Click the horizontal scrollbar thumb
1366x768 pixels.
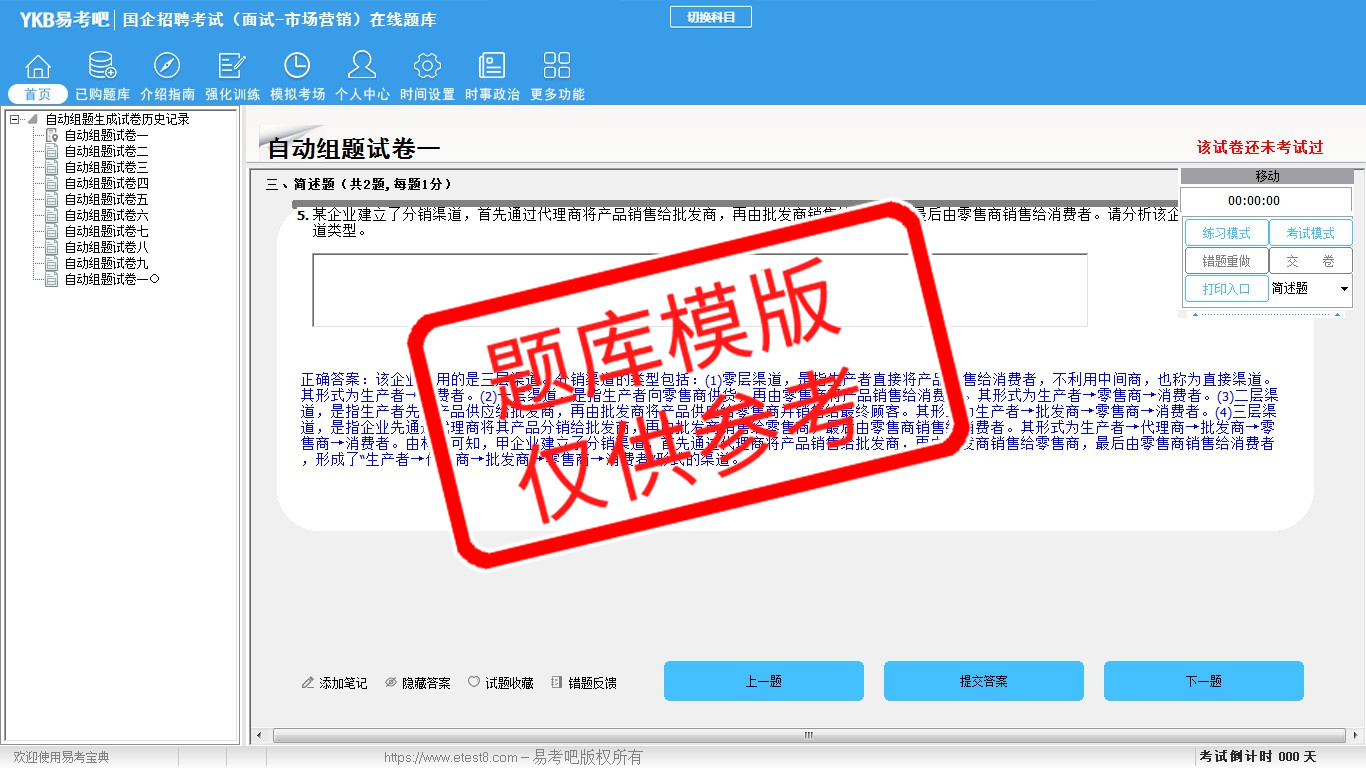click(807, 736)
